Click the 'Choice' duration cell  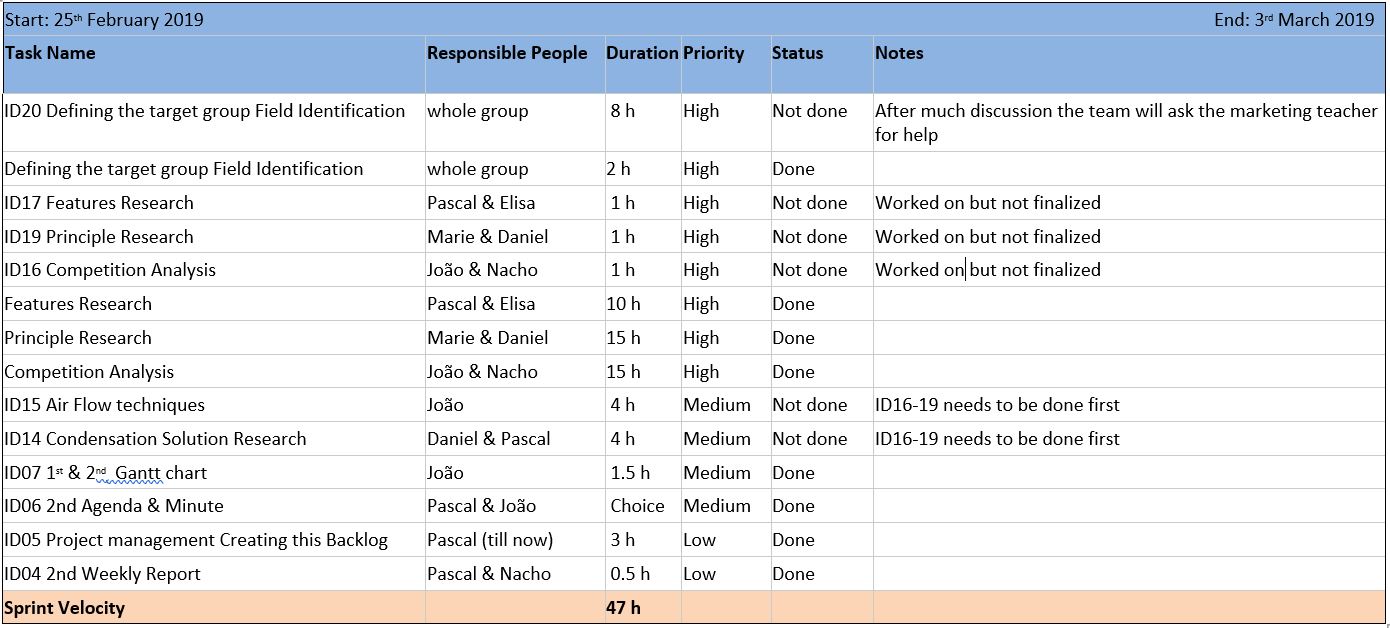(637, 506)
